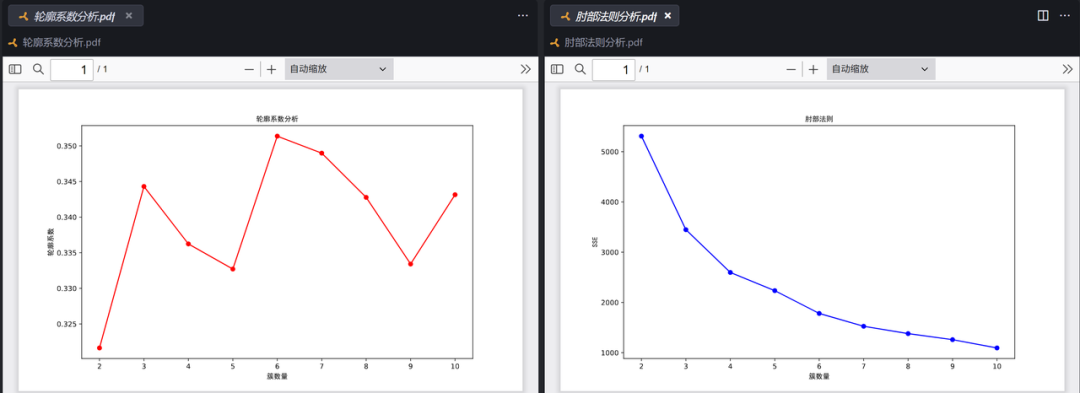Image resolution: width=1080 pixels, height=393 pixels.
Task: Open find search in right PDF viewer
Action: pos(581,69)
